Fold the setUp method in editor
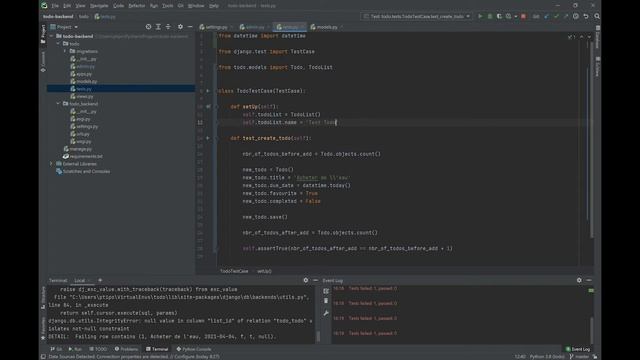The image size is (640, 360). [x=218, y=107]
